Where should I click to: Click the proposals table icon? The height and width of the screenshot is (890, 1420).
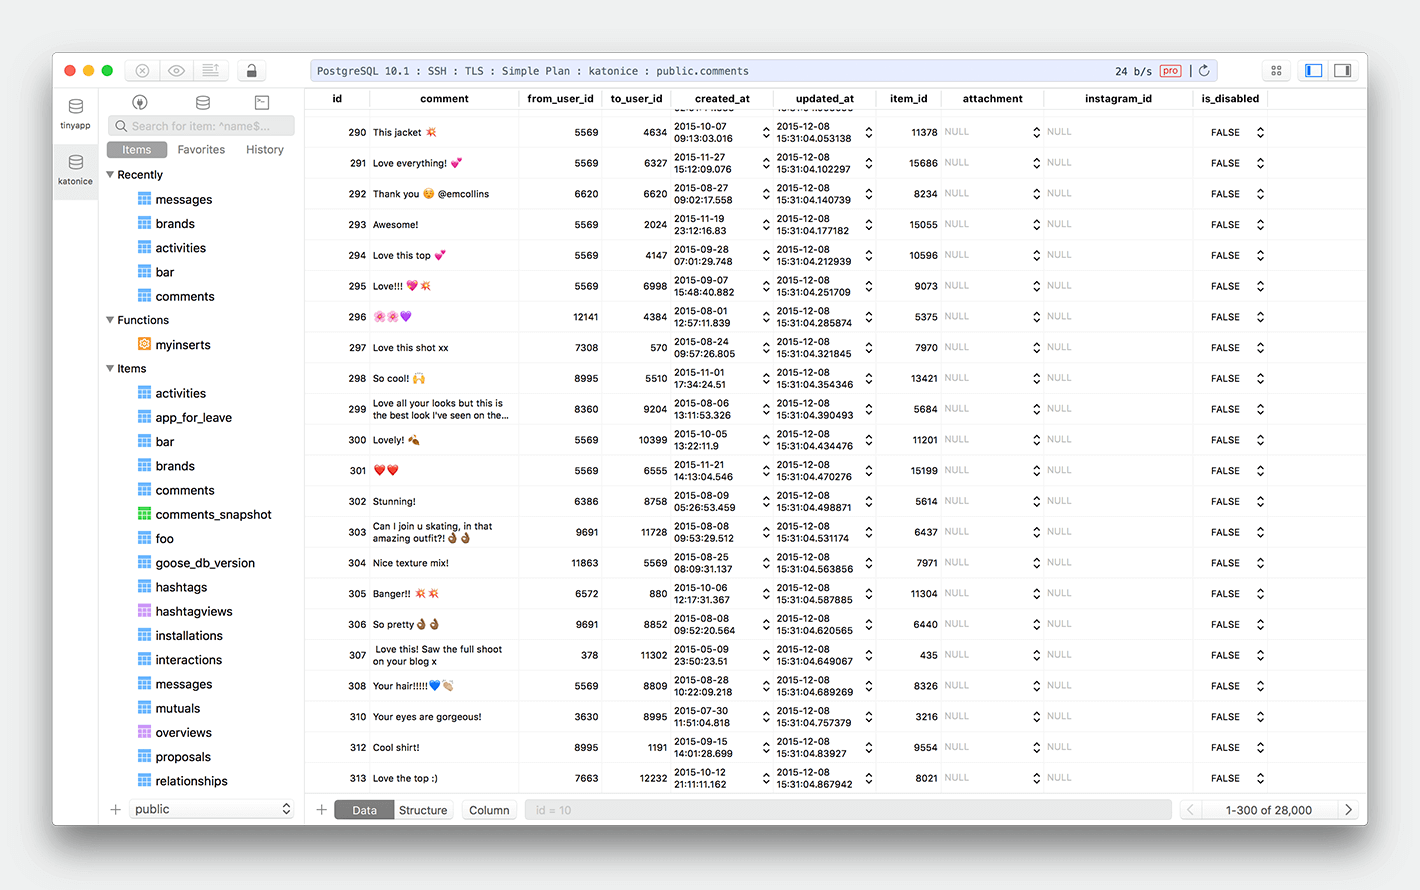pos(145,757)
